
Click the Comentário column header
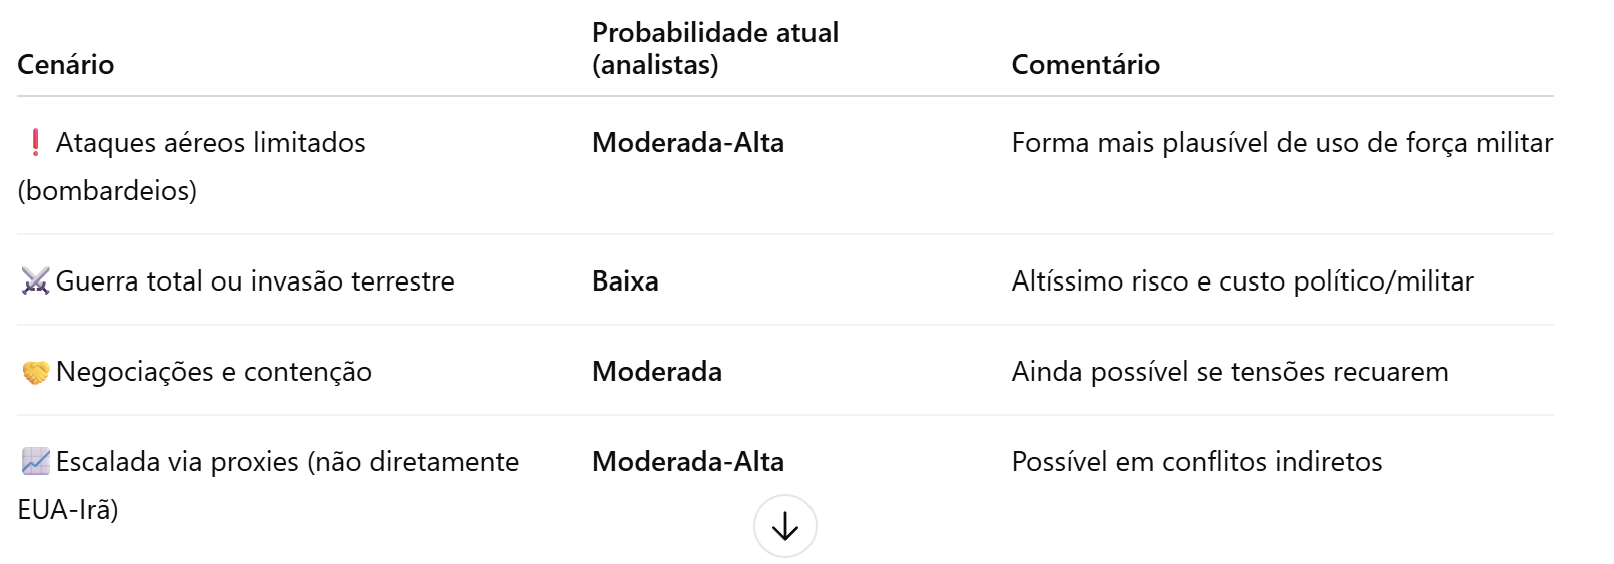pyautogui.click(x=1085, y=65)
